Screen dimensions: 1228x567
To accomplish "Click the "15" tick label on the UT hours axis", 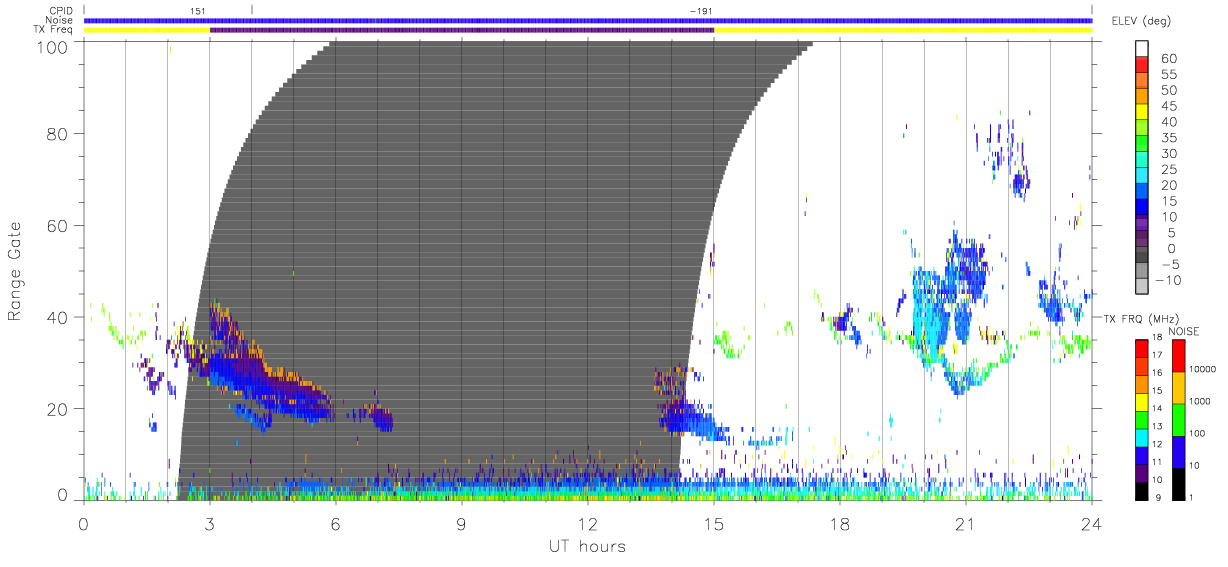I will pos(713,523).
